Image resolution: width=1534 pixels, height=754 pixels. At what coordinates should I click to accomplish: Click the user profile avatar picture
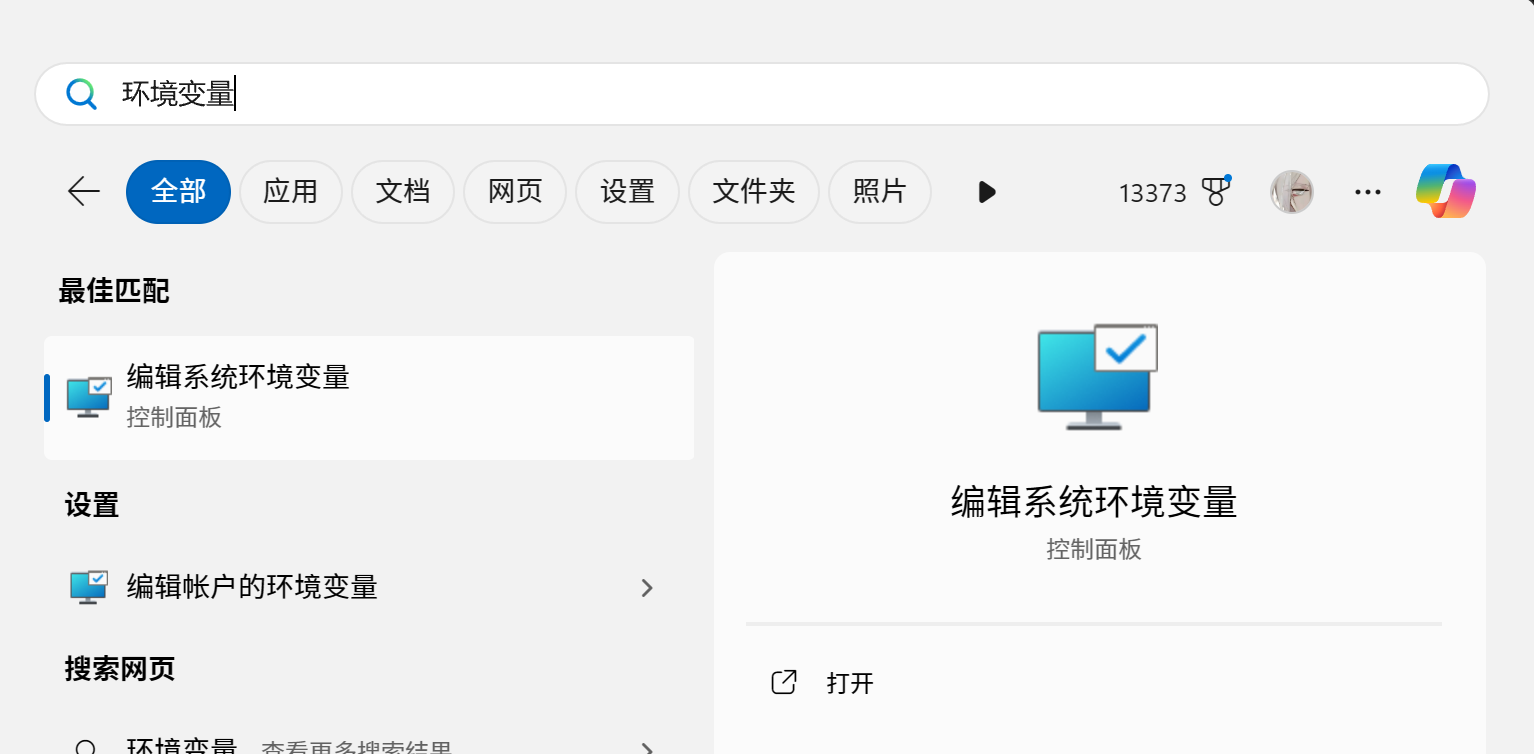(1291, 192)
